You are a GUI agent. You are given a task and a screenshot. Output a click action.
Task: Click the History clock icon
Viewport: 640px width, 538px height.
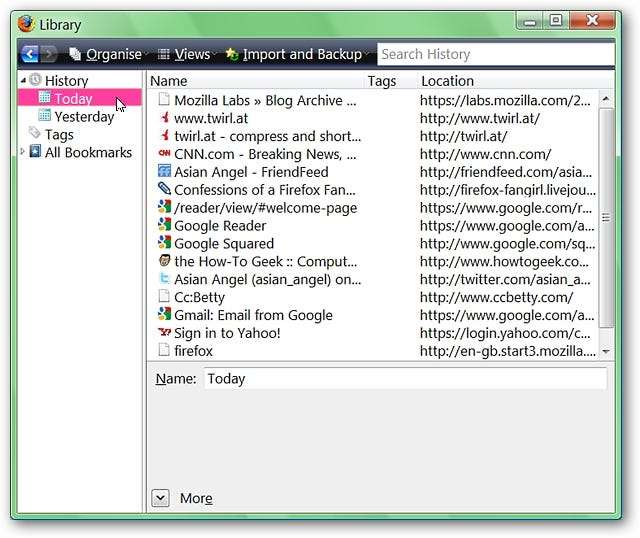pos(36,80)
